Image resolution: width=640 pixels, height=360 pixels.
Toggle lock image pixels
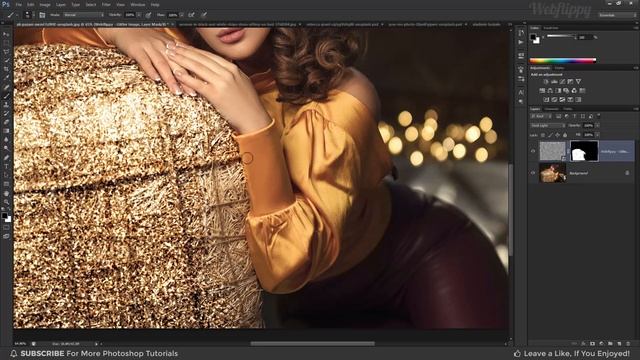pyautogui.click(x=550, y=135)
